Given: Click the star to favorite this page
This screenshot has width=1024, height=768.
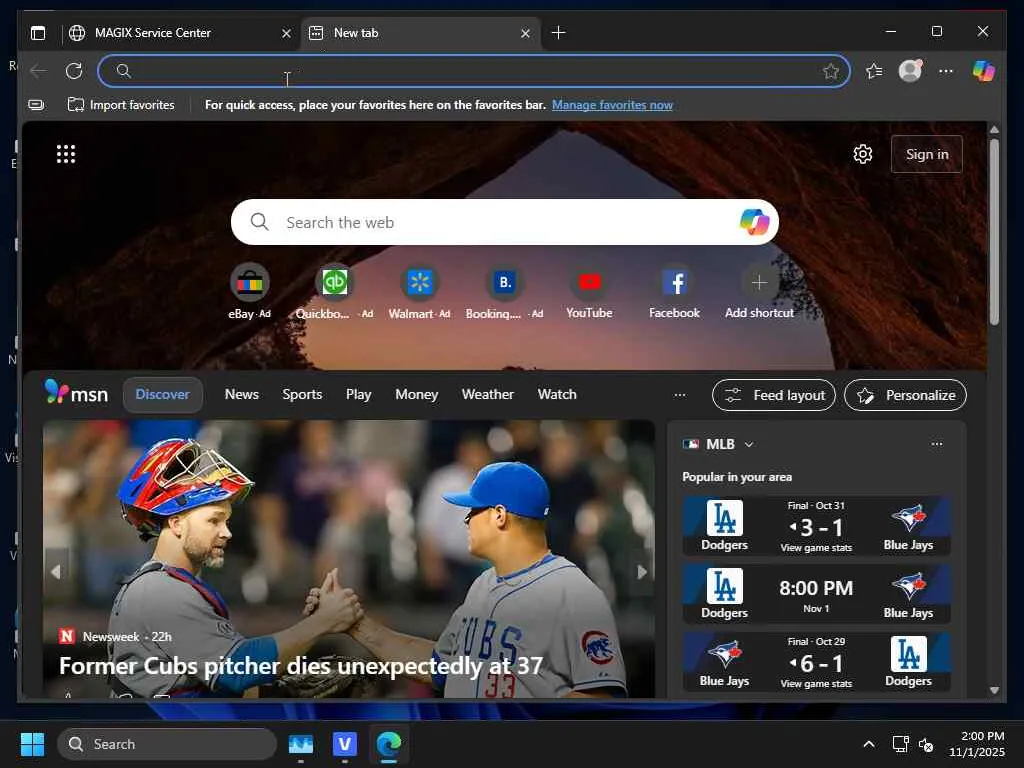Looking at the screenshot, I should (830, 71).
